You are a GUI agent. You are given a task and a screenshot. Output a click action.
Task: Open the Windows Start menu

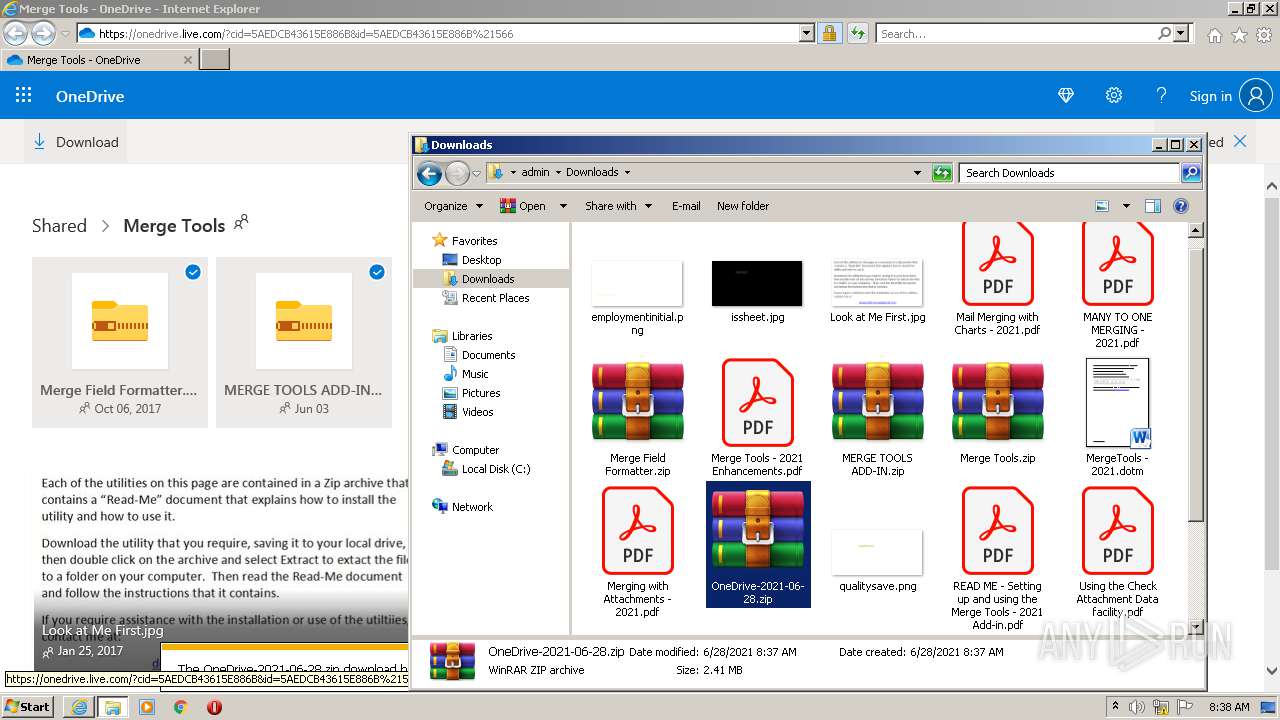point(27,706)
